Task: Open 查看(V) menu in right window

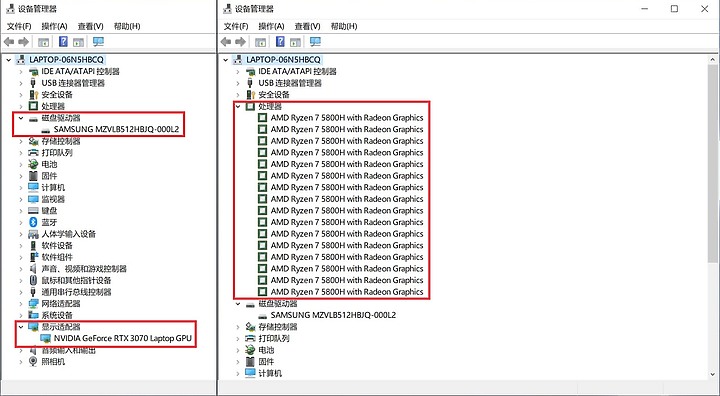Action: tap(307, 26)
